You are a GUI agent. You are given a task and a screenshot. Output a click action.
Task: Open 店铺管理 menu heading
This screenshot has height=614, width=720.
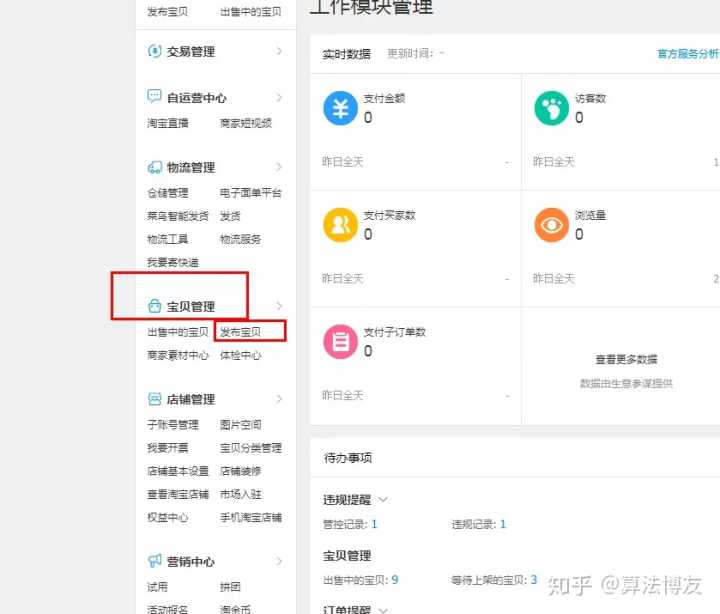[191, 400]
